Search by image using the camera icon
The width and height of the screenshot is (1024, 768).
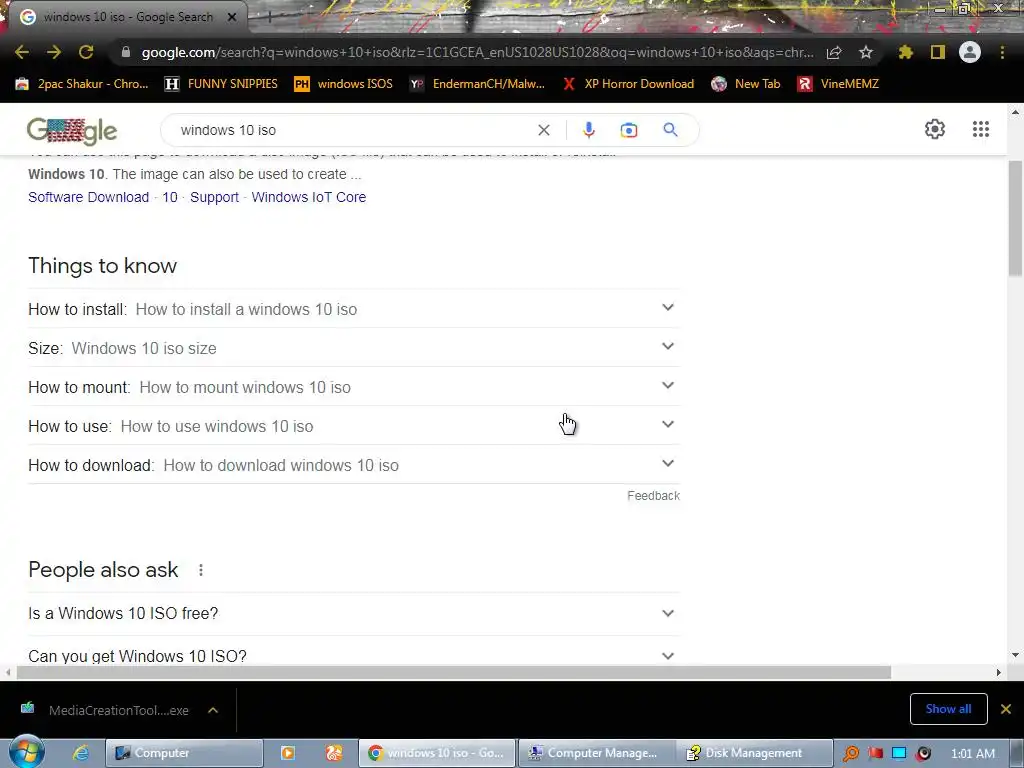point(629,130)
